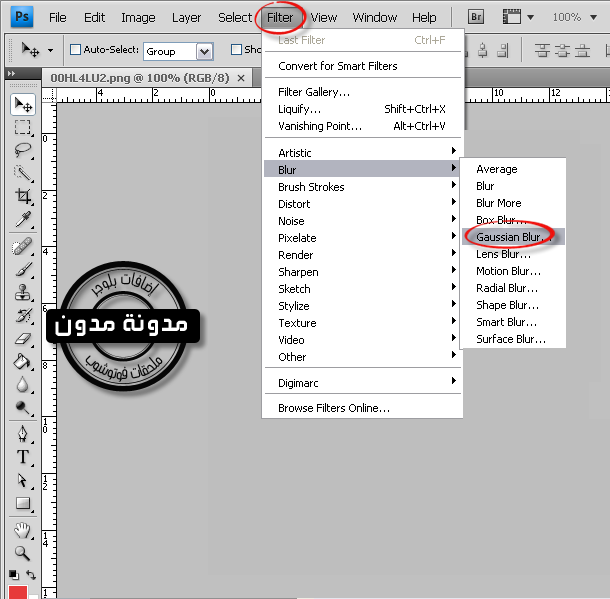
Task: Click the Photoshop Ps logo
Action: coord(22,17)
